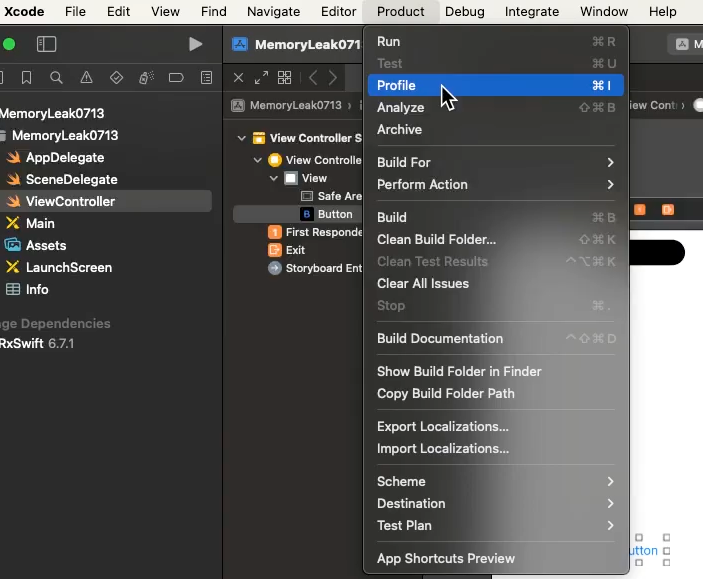Open the bookmark navigator icon
This screenshot has width=703, height=579.
tap(26, 78)
